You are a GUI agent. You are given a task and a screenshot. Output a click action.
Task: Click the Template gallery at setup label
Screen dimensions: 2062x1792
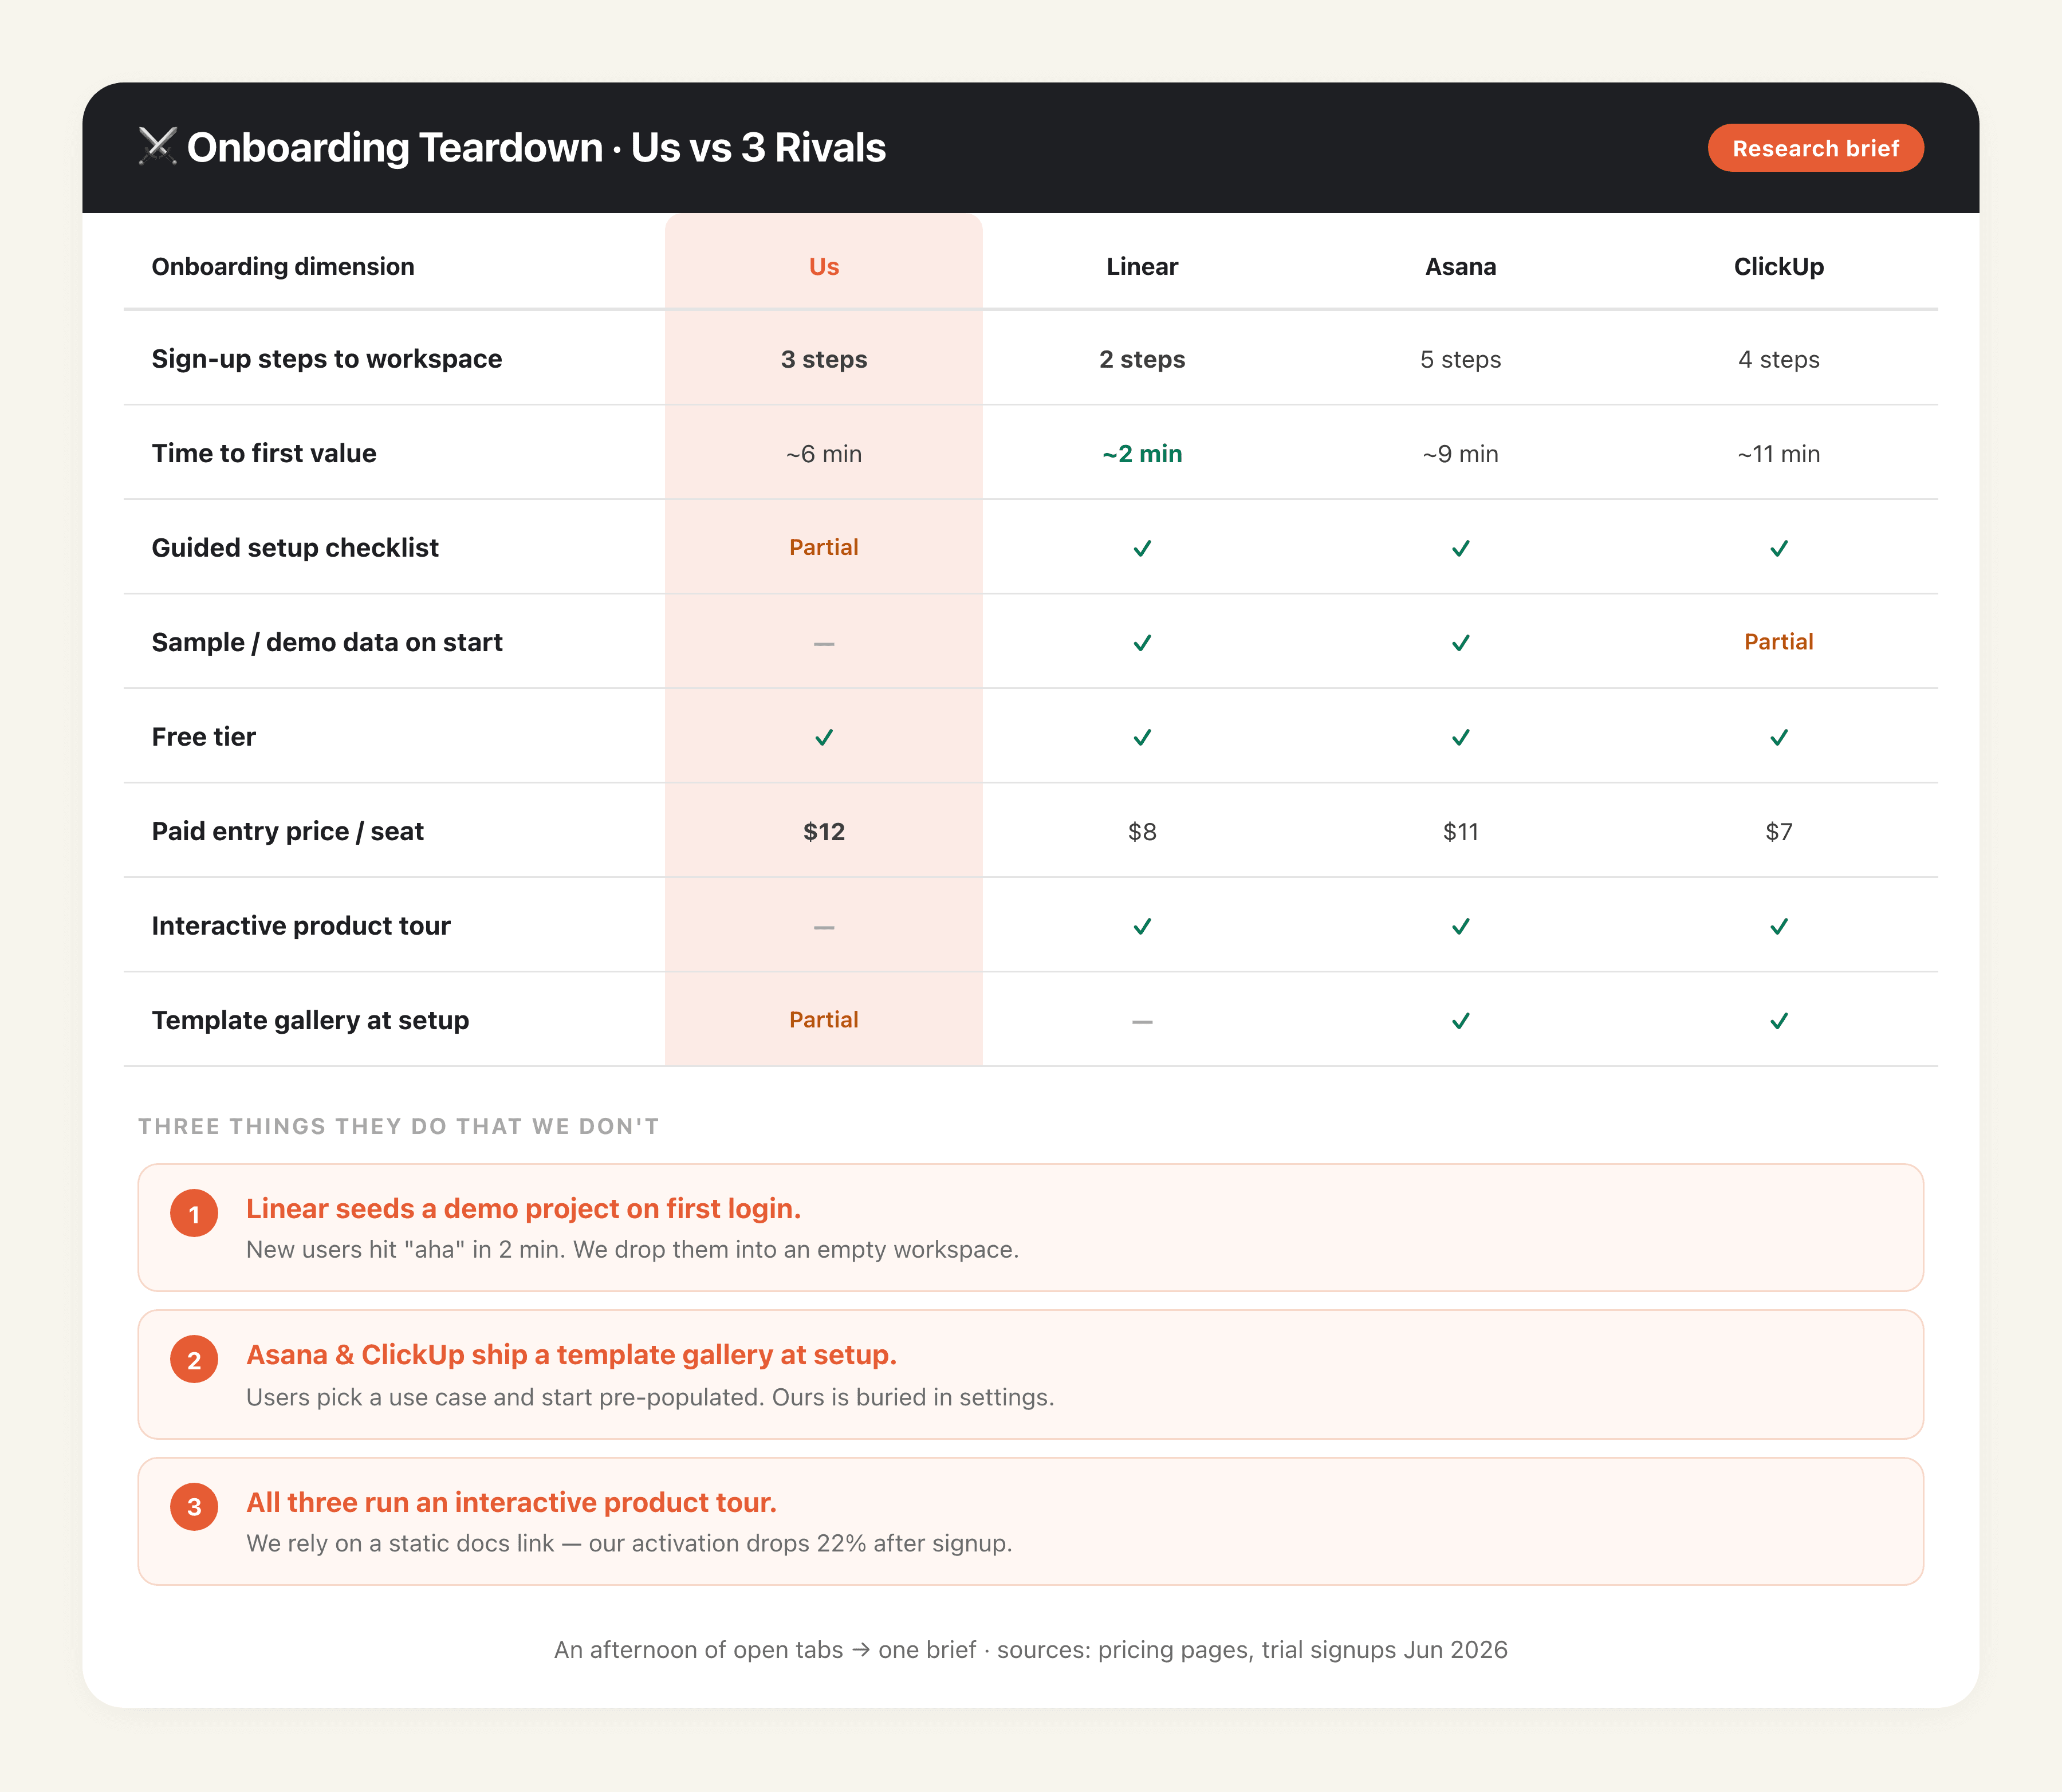click(310, 1020)
